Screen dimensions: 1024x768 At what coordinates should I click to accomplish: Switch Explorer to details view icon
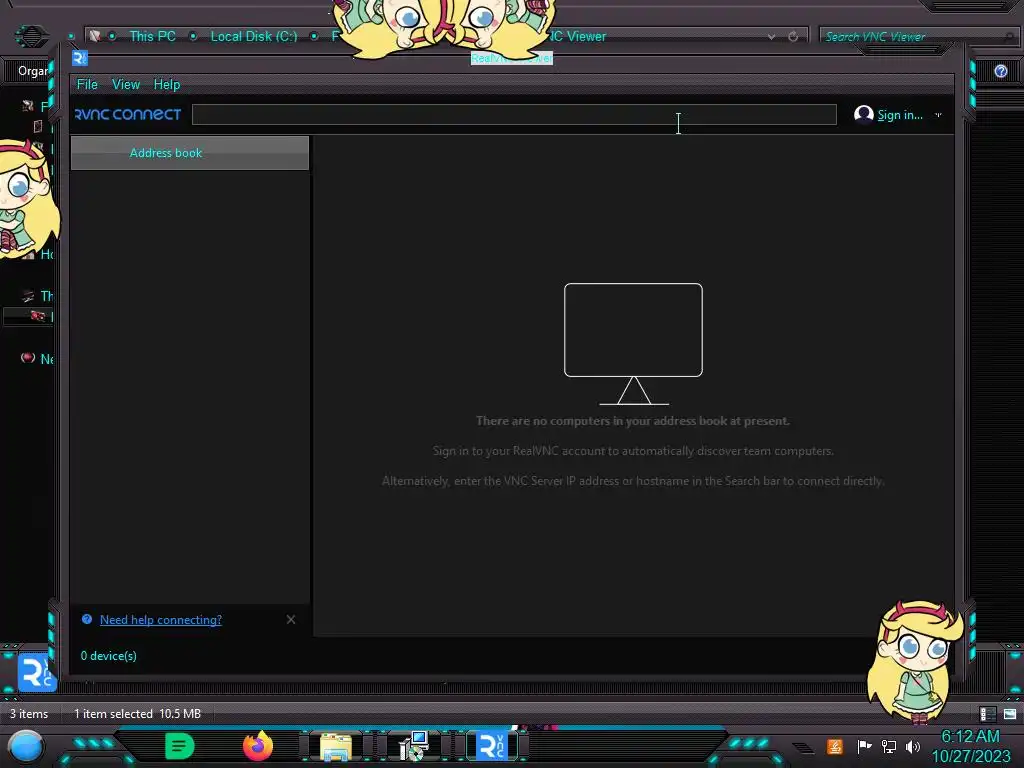987,714
